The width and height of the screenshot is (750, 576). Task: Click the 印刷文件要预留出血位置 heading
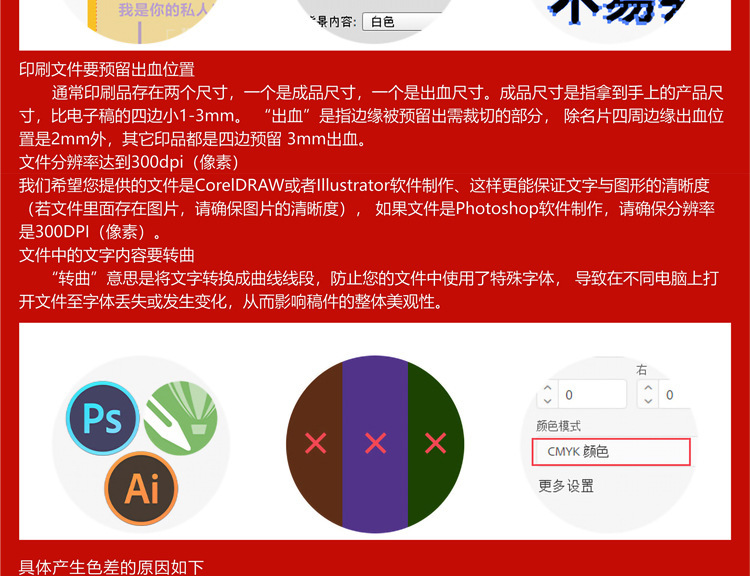[x=107, y=70]
